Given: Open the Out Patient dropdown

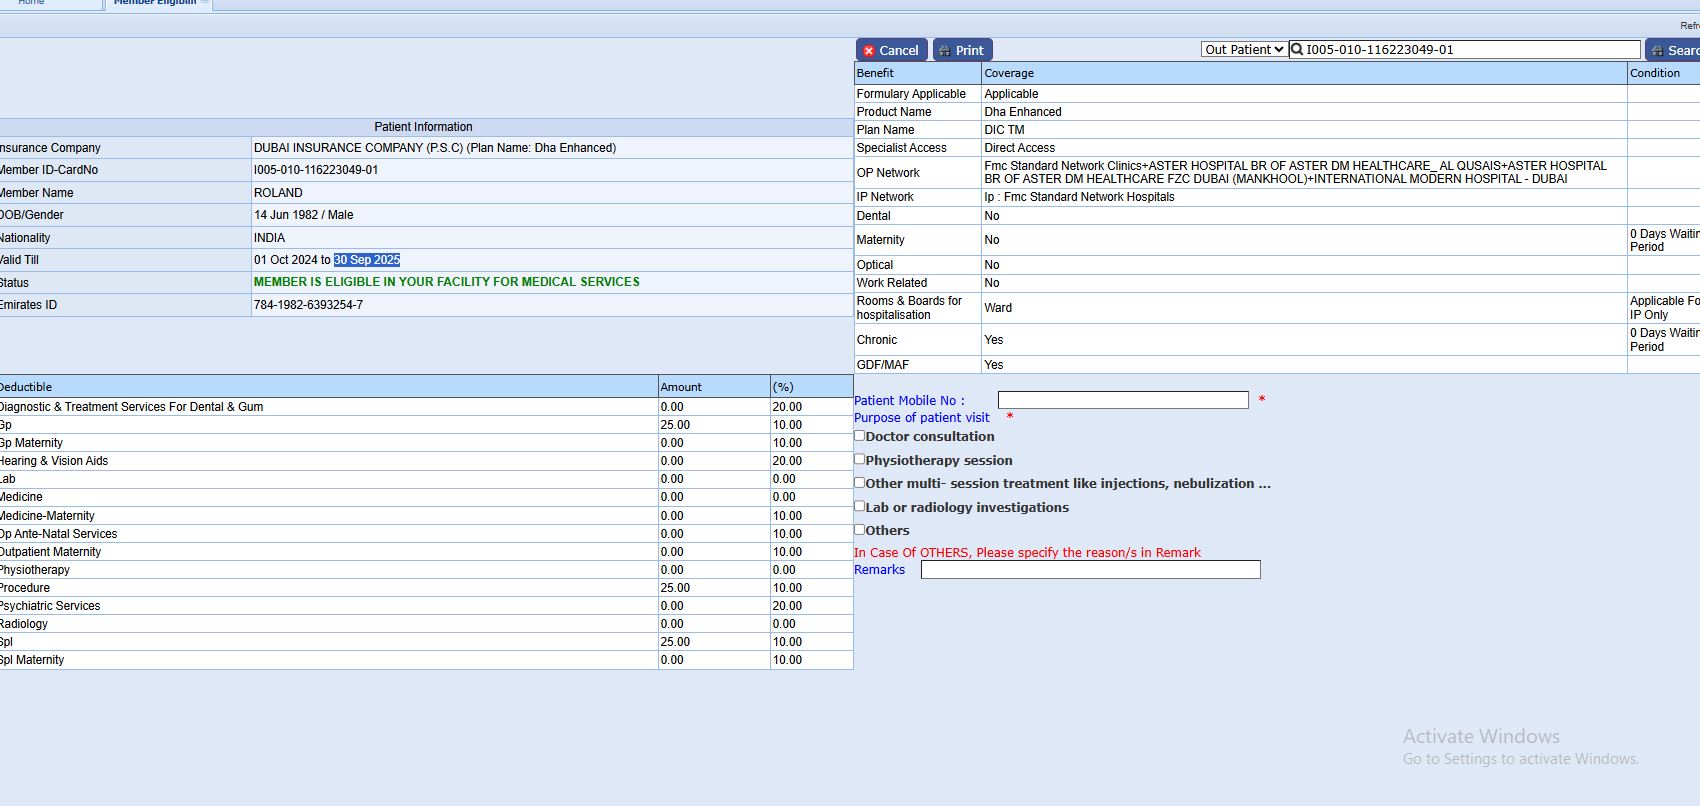Looking at the screenshot, I should pyautogui.click(x=1244, y=49).
